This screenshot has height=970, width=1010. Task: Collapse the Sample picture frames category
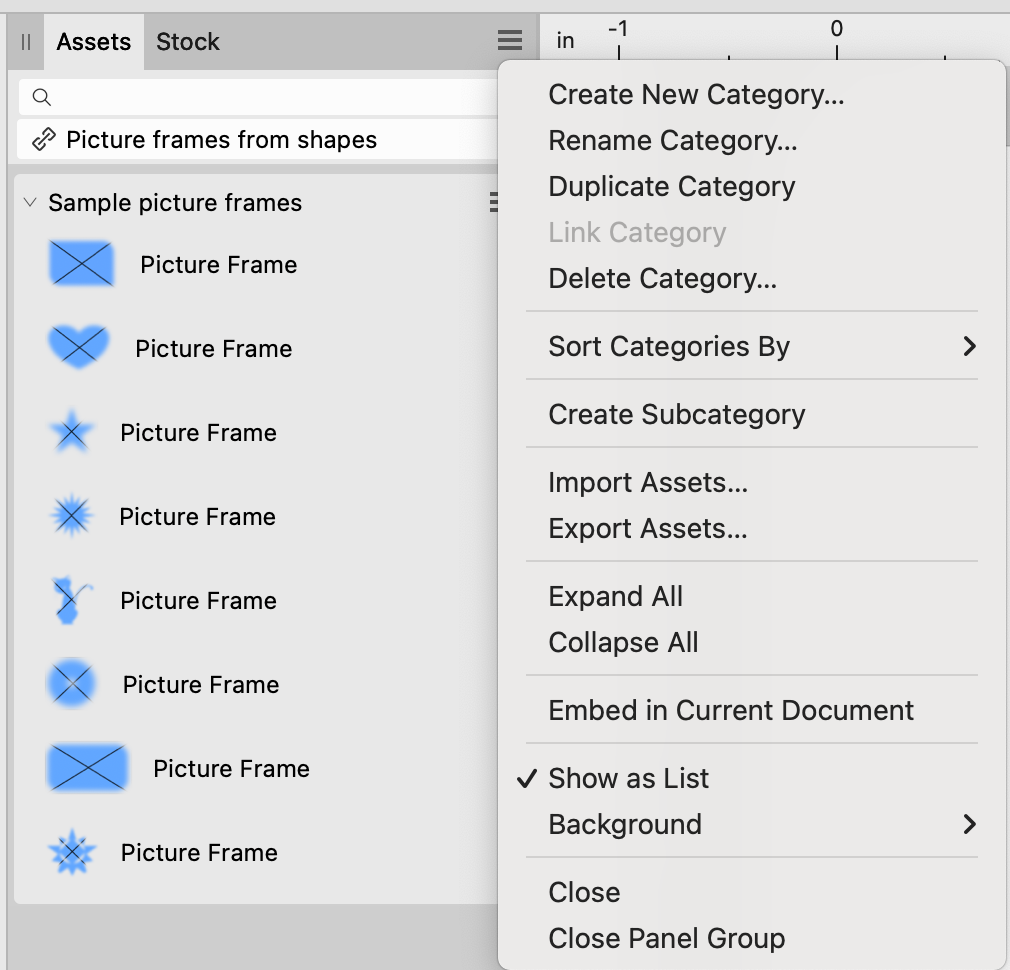pos(28,202)
